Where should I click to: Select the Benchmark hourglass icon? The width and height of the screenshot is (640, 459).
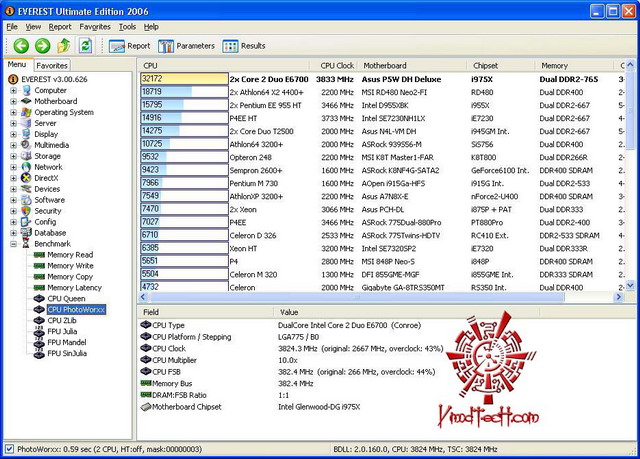coord(26,244)
